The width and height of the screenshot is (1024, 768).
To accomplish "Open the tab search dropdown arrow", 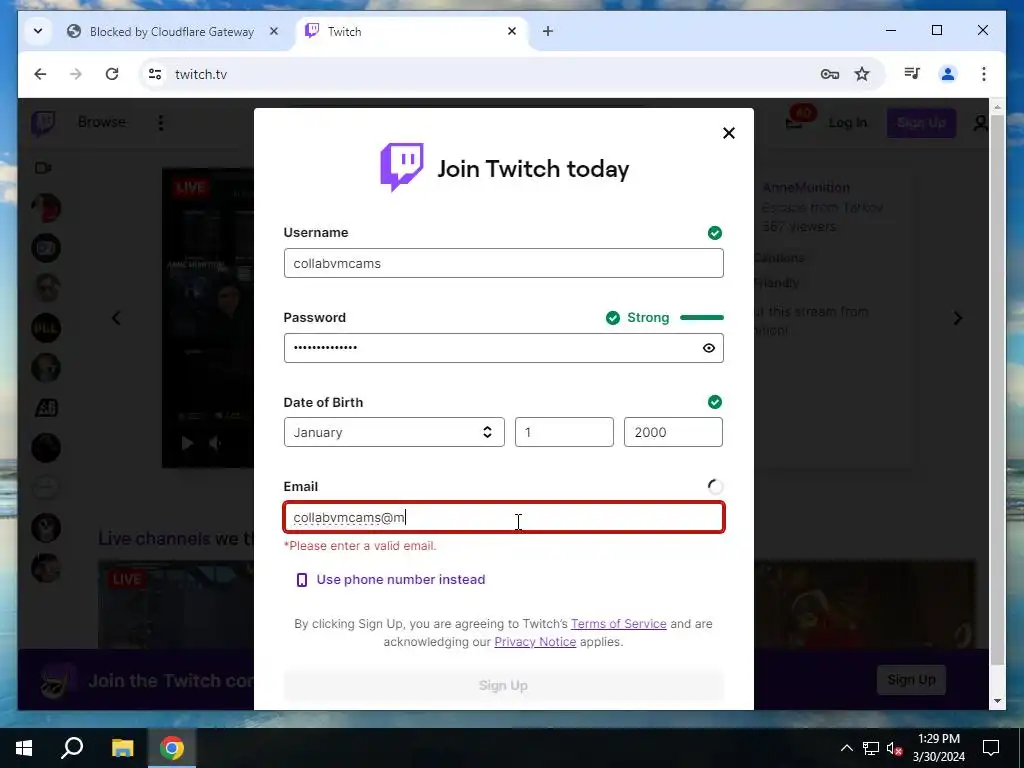I will coord(38,31).
